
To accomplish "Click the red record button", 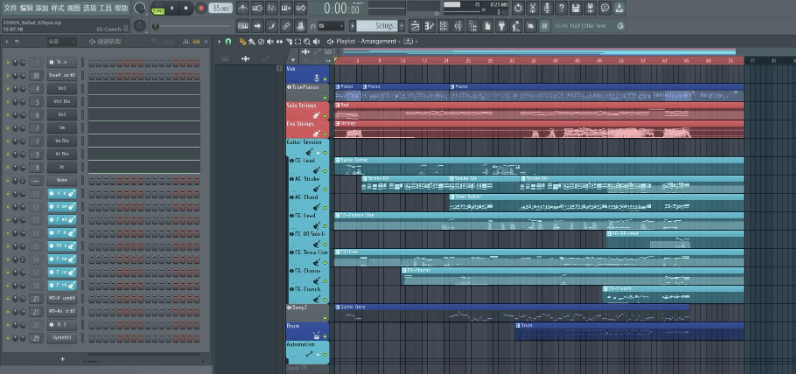I will pos(201,8).
